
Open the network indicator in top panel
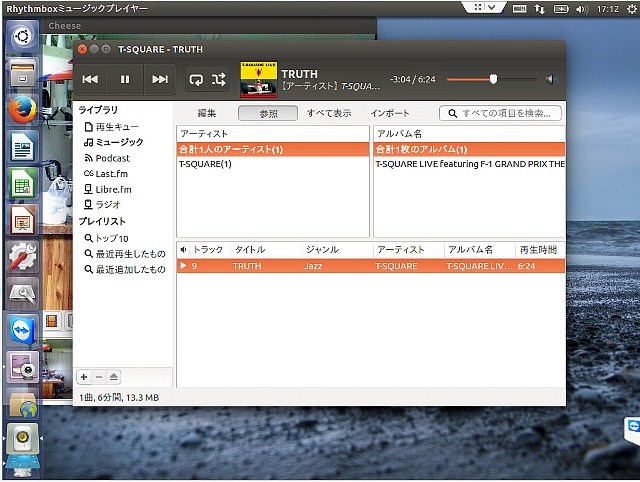click(540, 9)
